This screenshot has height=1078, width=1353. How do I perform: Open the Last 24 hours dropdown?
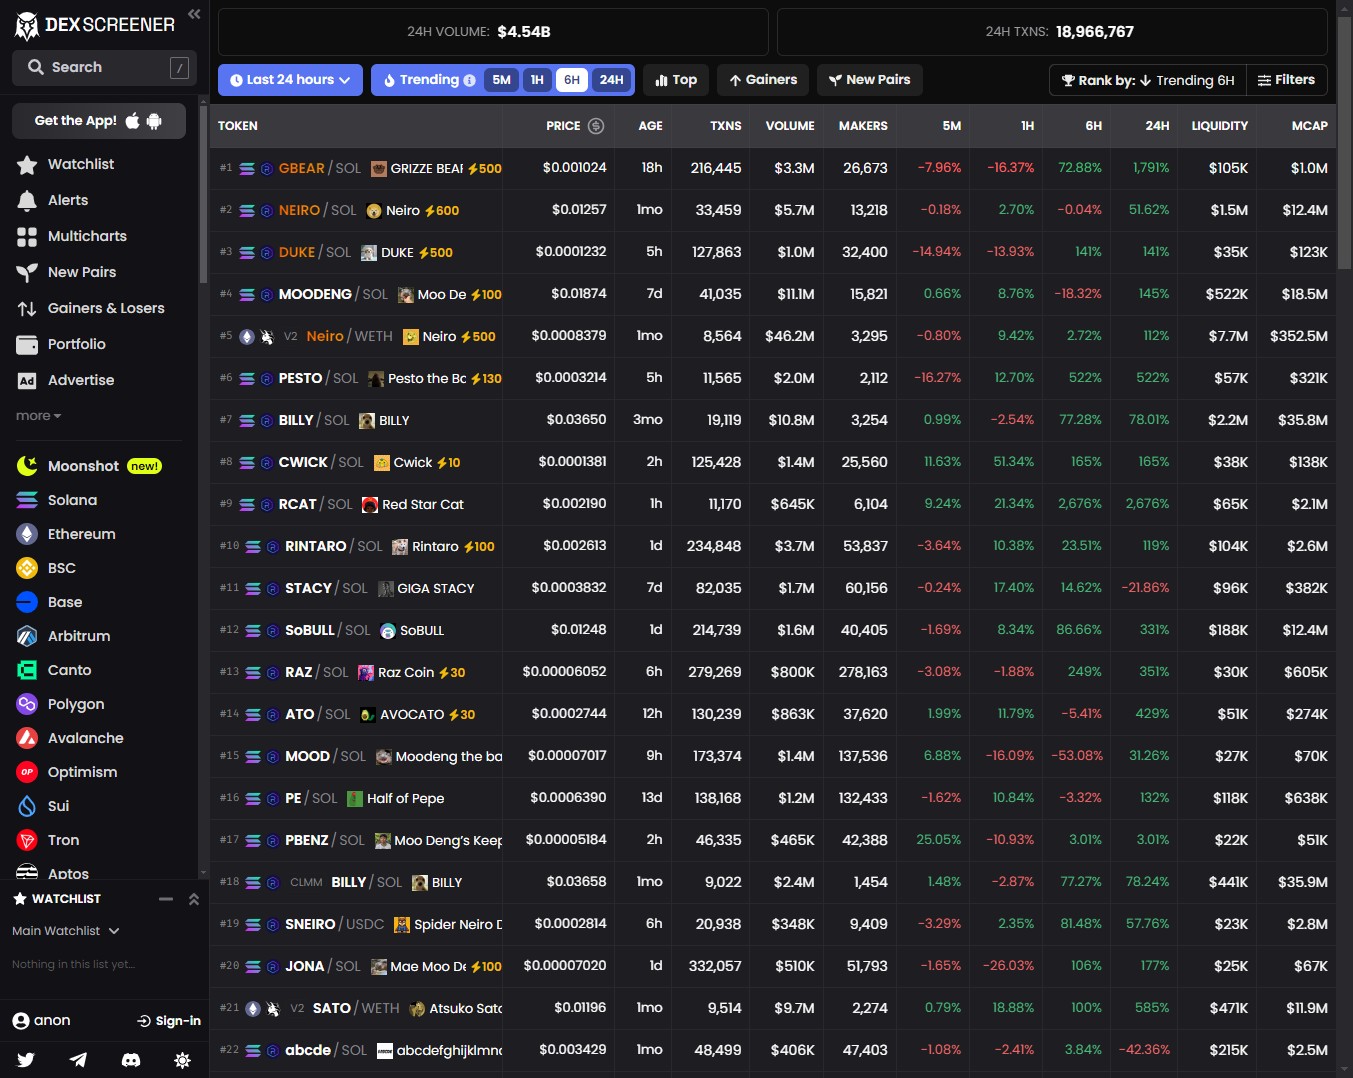(289, 79)
